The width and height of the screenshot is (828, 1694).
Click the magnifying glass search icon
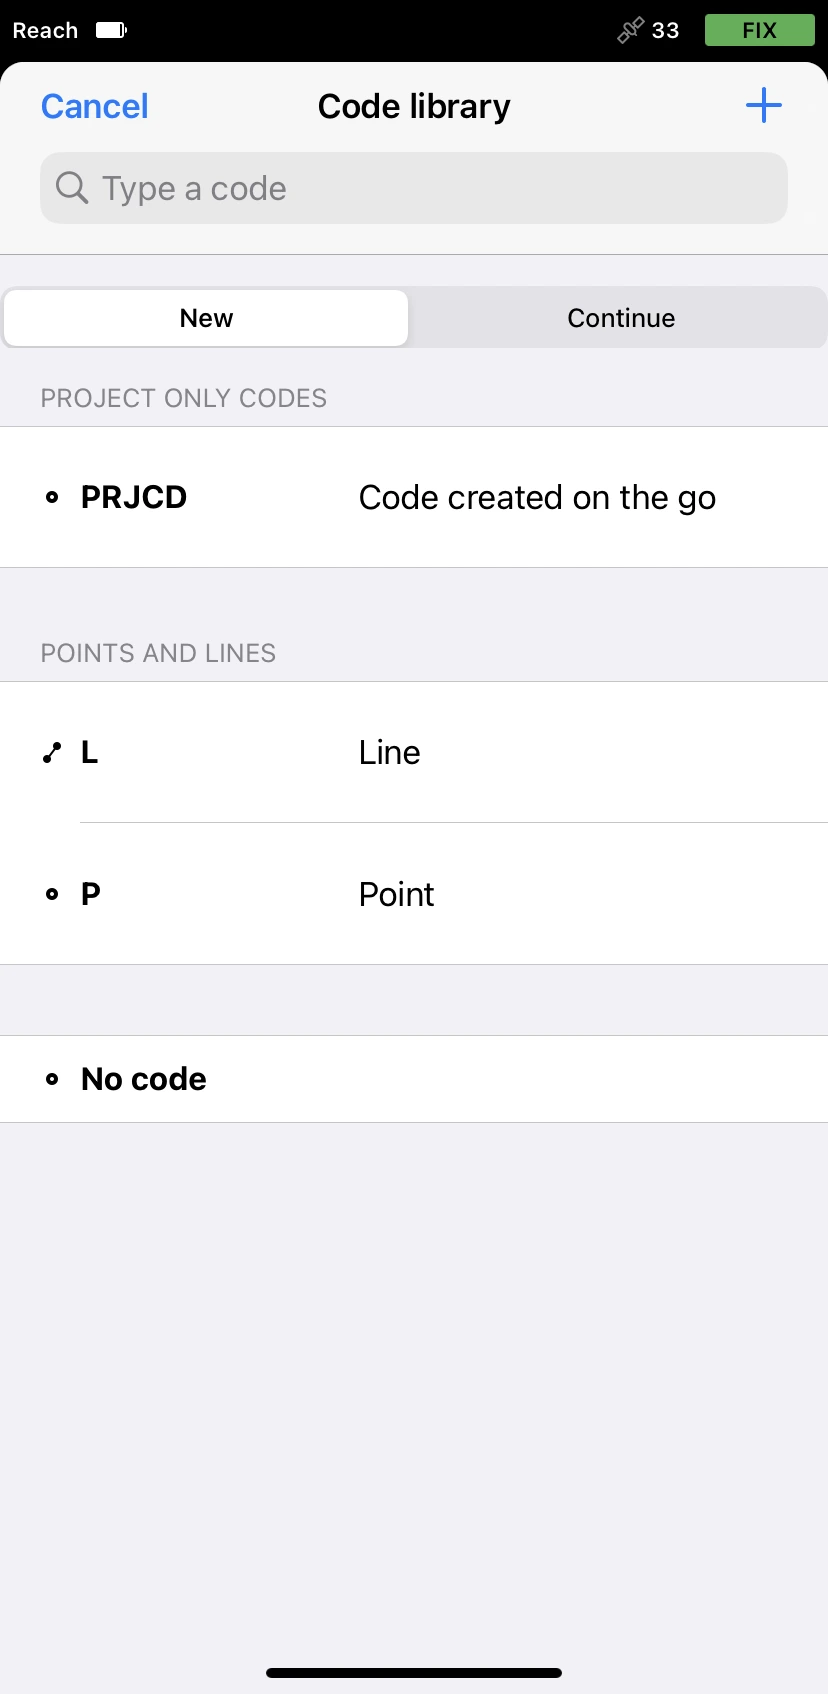click(72, 187)
